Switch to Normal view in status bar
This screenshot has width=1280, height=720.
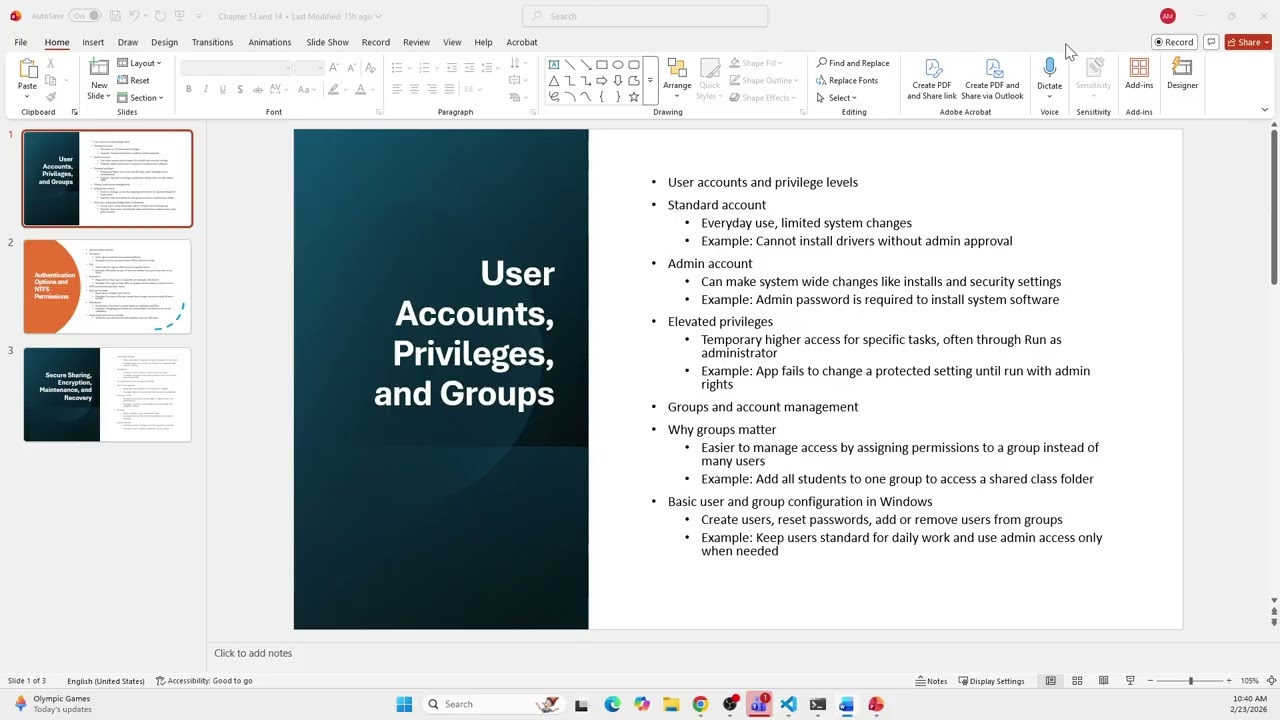tap(1050, 681)
